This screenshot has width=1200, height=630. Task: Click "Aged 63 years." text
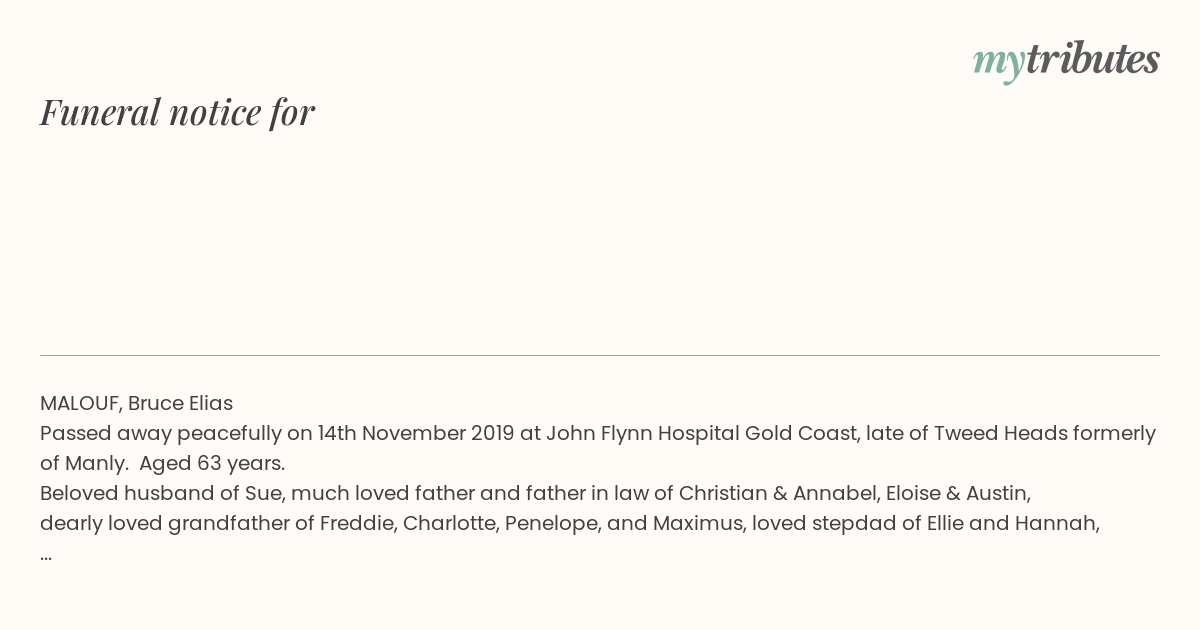[x=212, y=463]
